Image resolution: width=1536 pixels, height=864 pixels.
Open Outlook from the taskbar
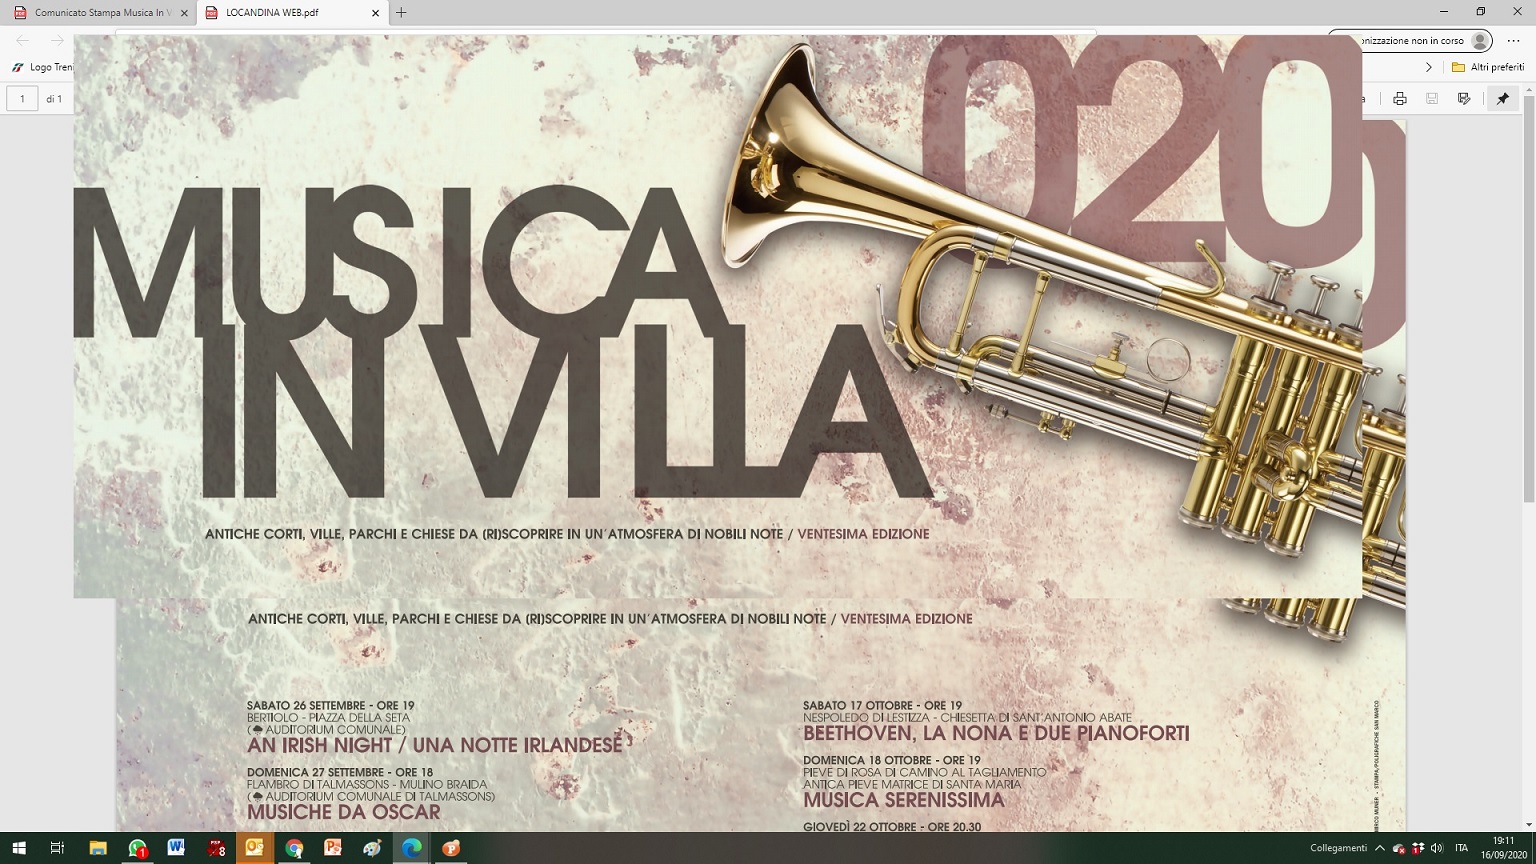tap(254, 848)
